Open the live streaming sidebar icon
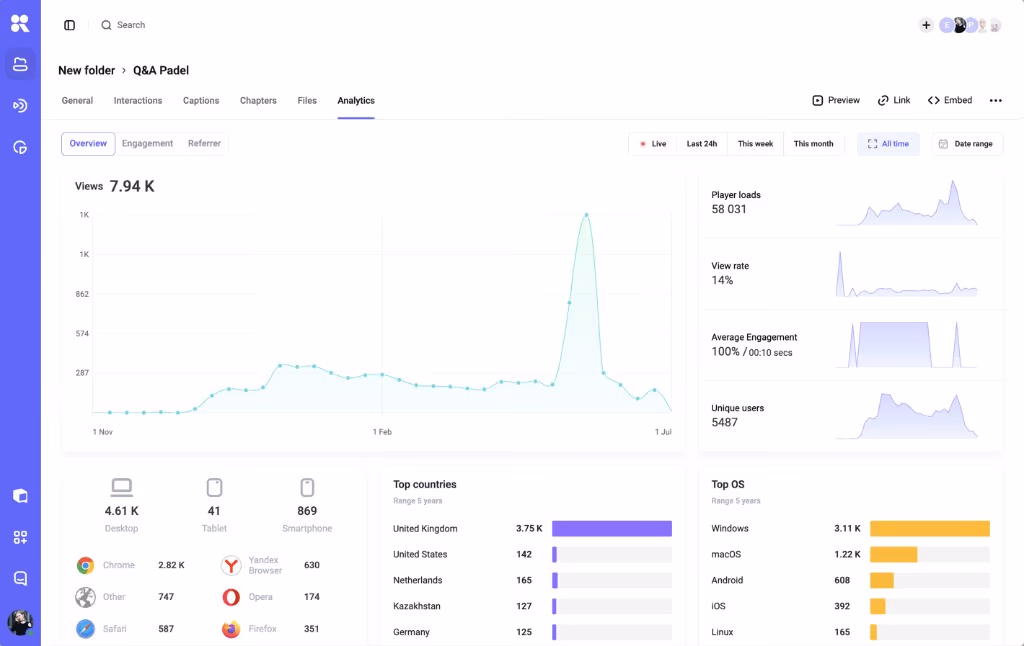Screen dimensions: 1024x646 click(x=20, y=105)
